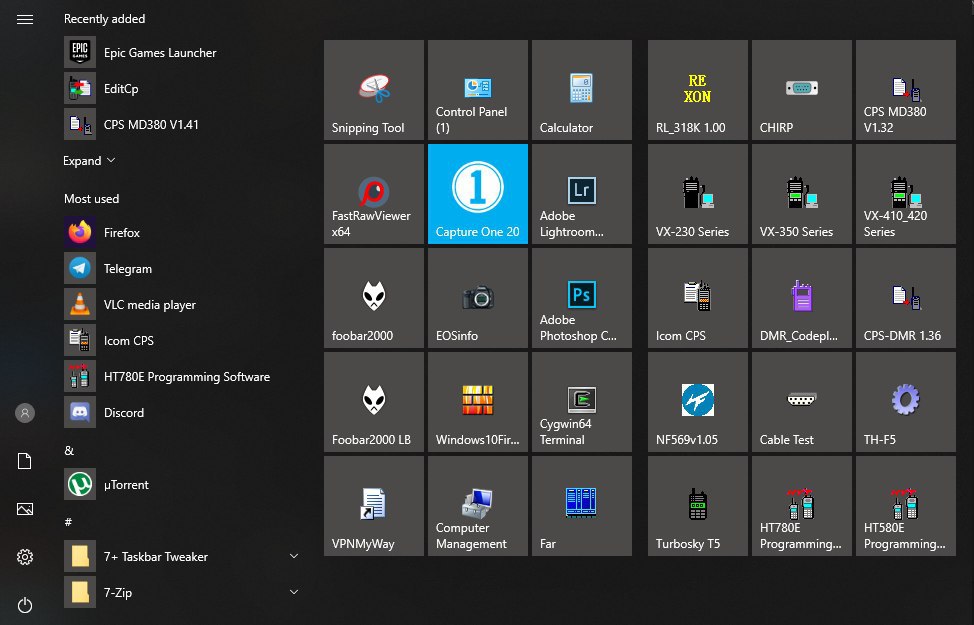
Task: Open the Icom CPS tile
Action: click(x=698, y=298)
